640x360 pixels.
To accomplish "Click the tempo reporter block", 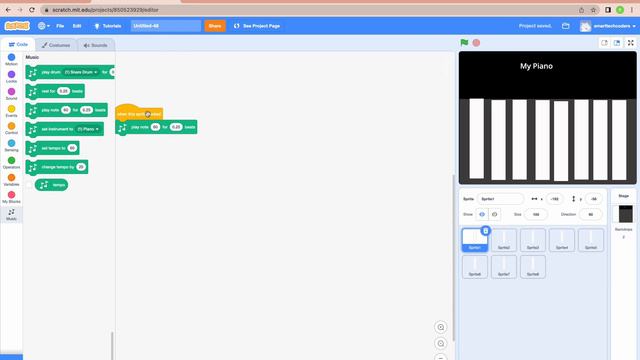I will (51, 185).
